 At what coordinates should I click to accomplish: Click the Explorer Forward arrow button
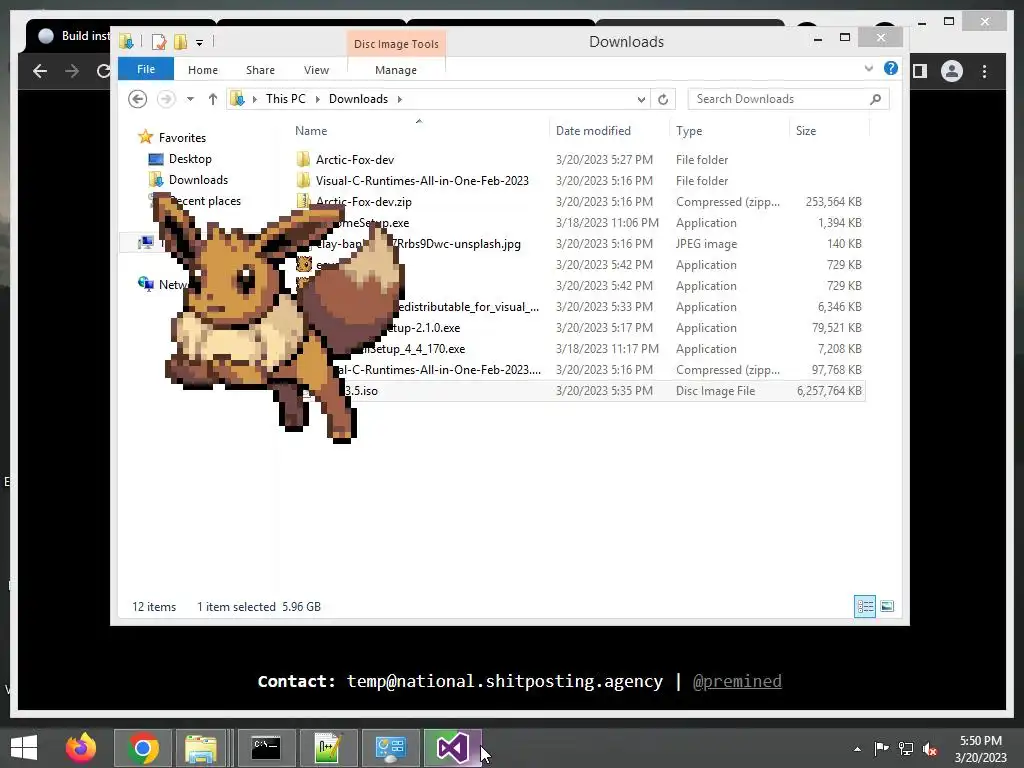(x=166, y=99)
